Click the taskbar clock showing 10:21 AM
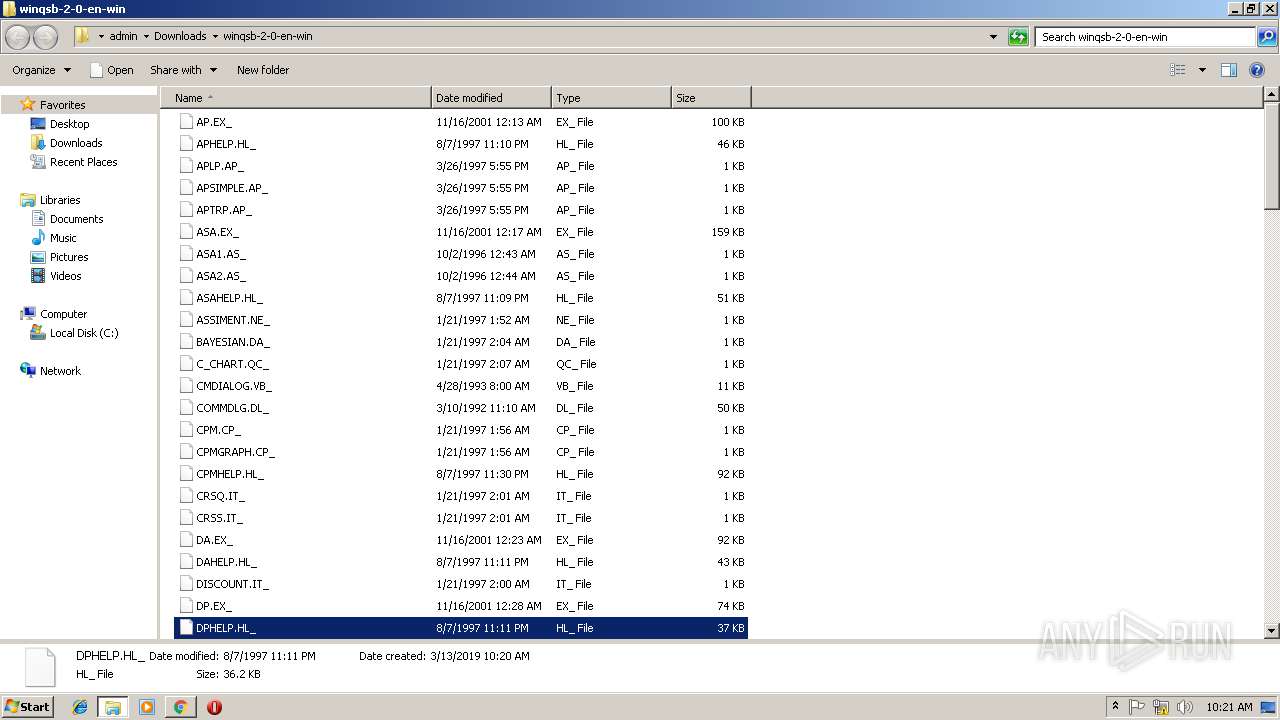This screenshot has width=1280, height=720. coord(1229,707)
